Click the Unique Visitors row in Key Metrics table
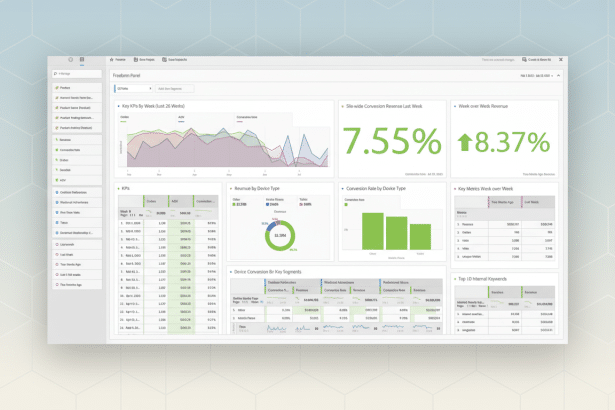Image resolution: width=615 pixels, height=410 pixels. [504, 257]
